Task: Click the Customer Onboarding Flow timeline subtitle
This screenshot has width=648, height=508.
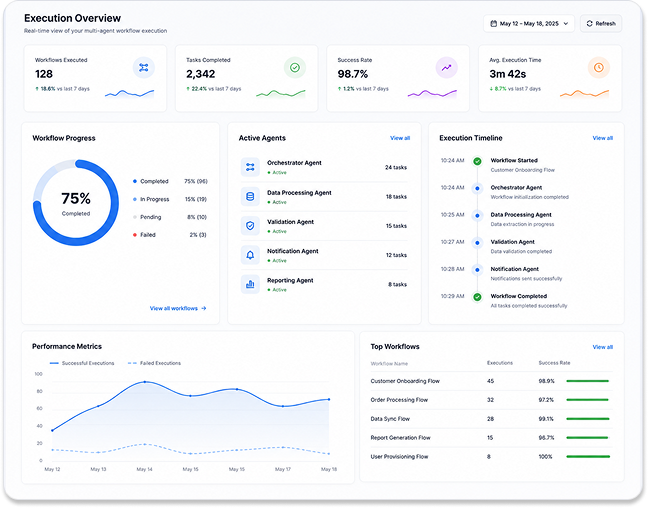Action: click(x=522, y=170)
